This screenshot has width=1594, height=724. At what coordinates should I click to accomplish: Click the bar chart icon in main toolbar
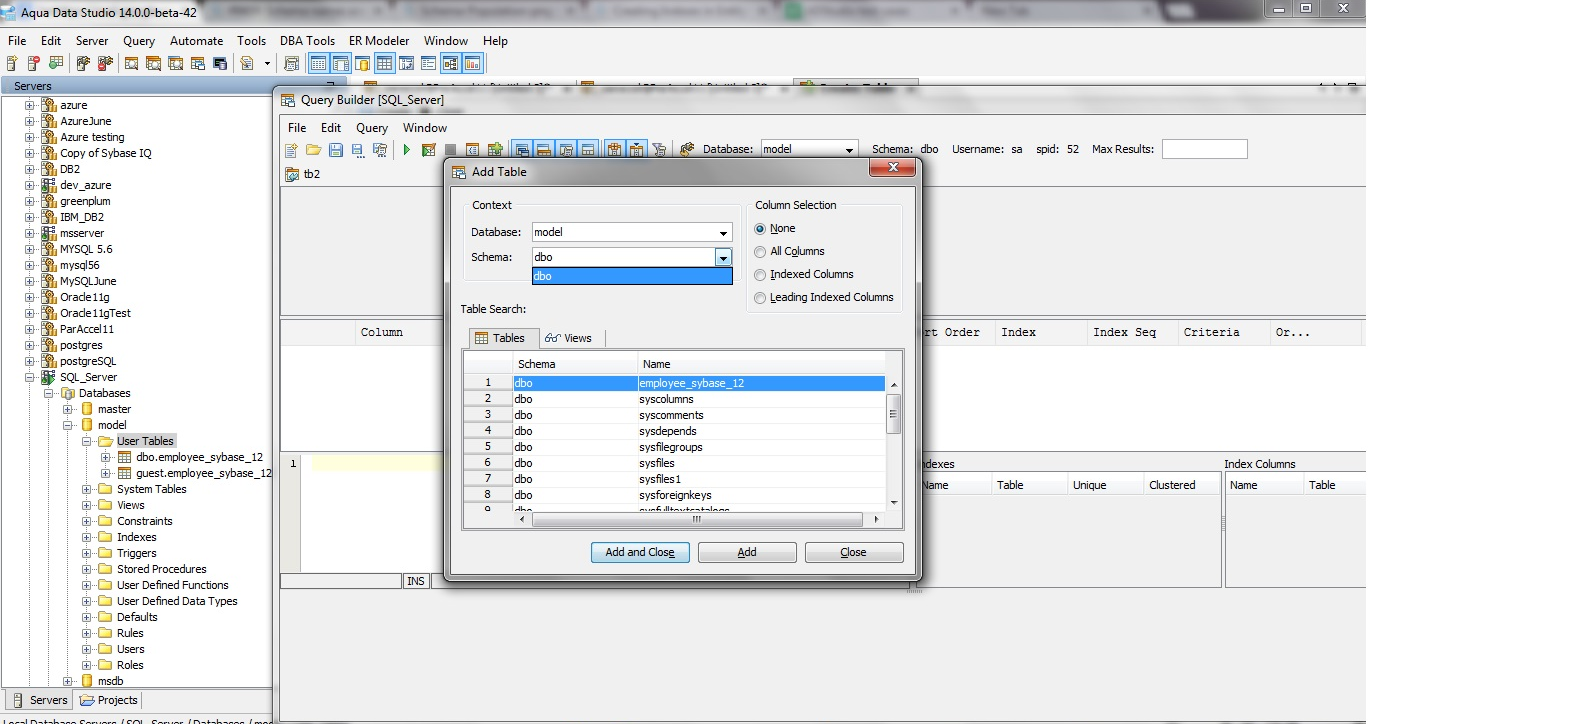(472, 64)
